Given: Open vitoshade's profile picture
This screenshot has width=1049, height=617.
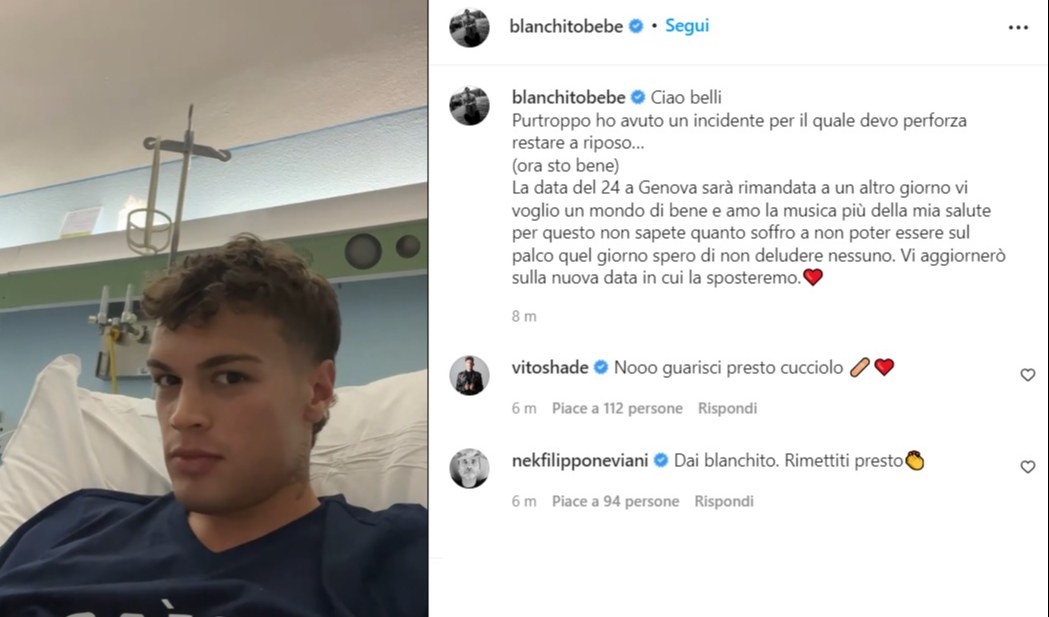Looking at the screenshot, I should [x=469, y=375].
